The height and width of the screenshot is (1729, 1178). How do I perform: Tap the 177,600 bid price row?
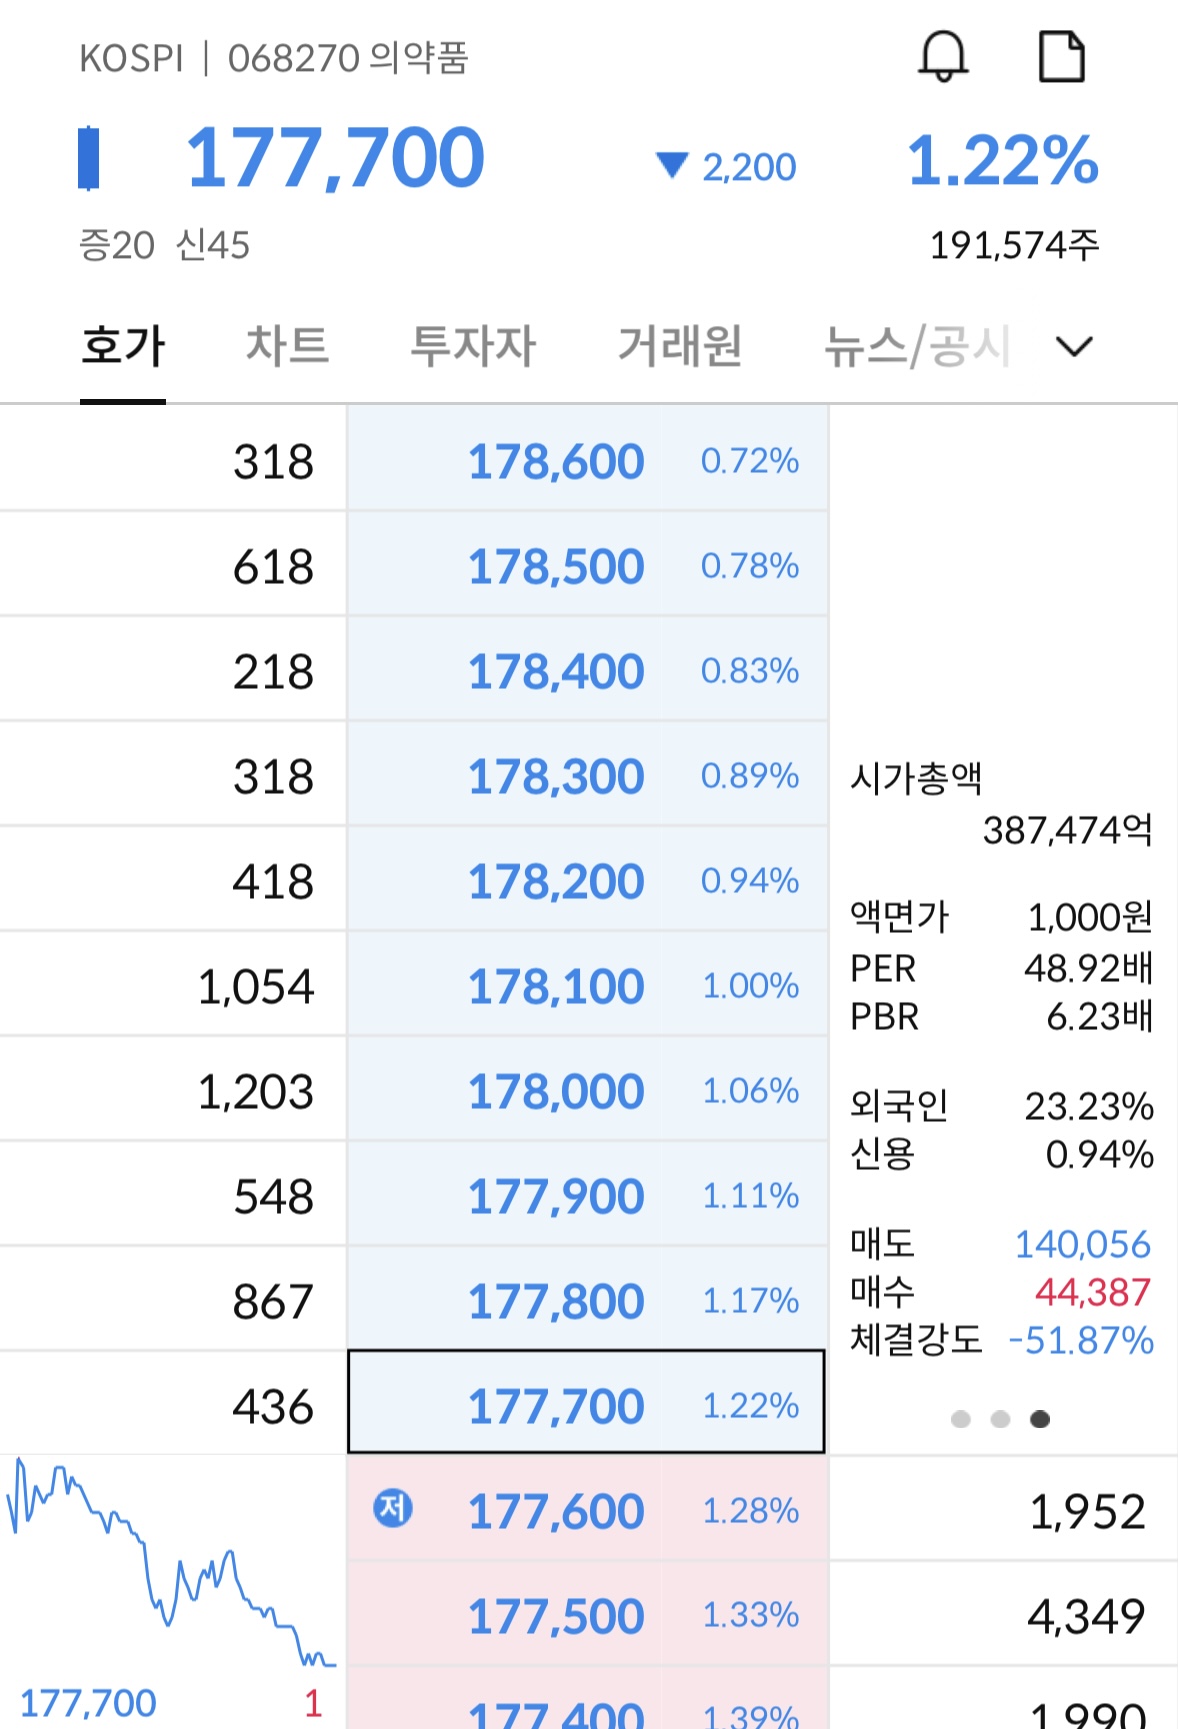587,1510
